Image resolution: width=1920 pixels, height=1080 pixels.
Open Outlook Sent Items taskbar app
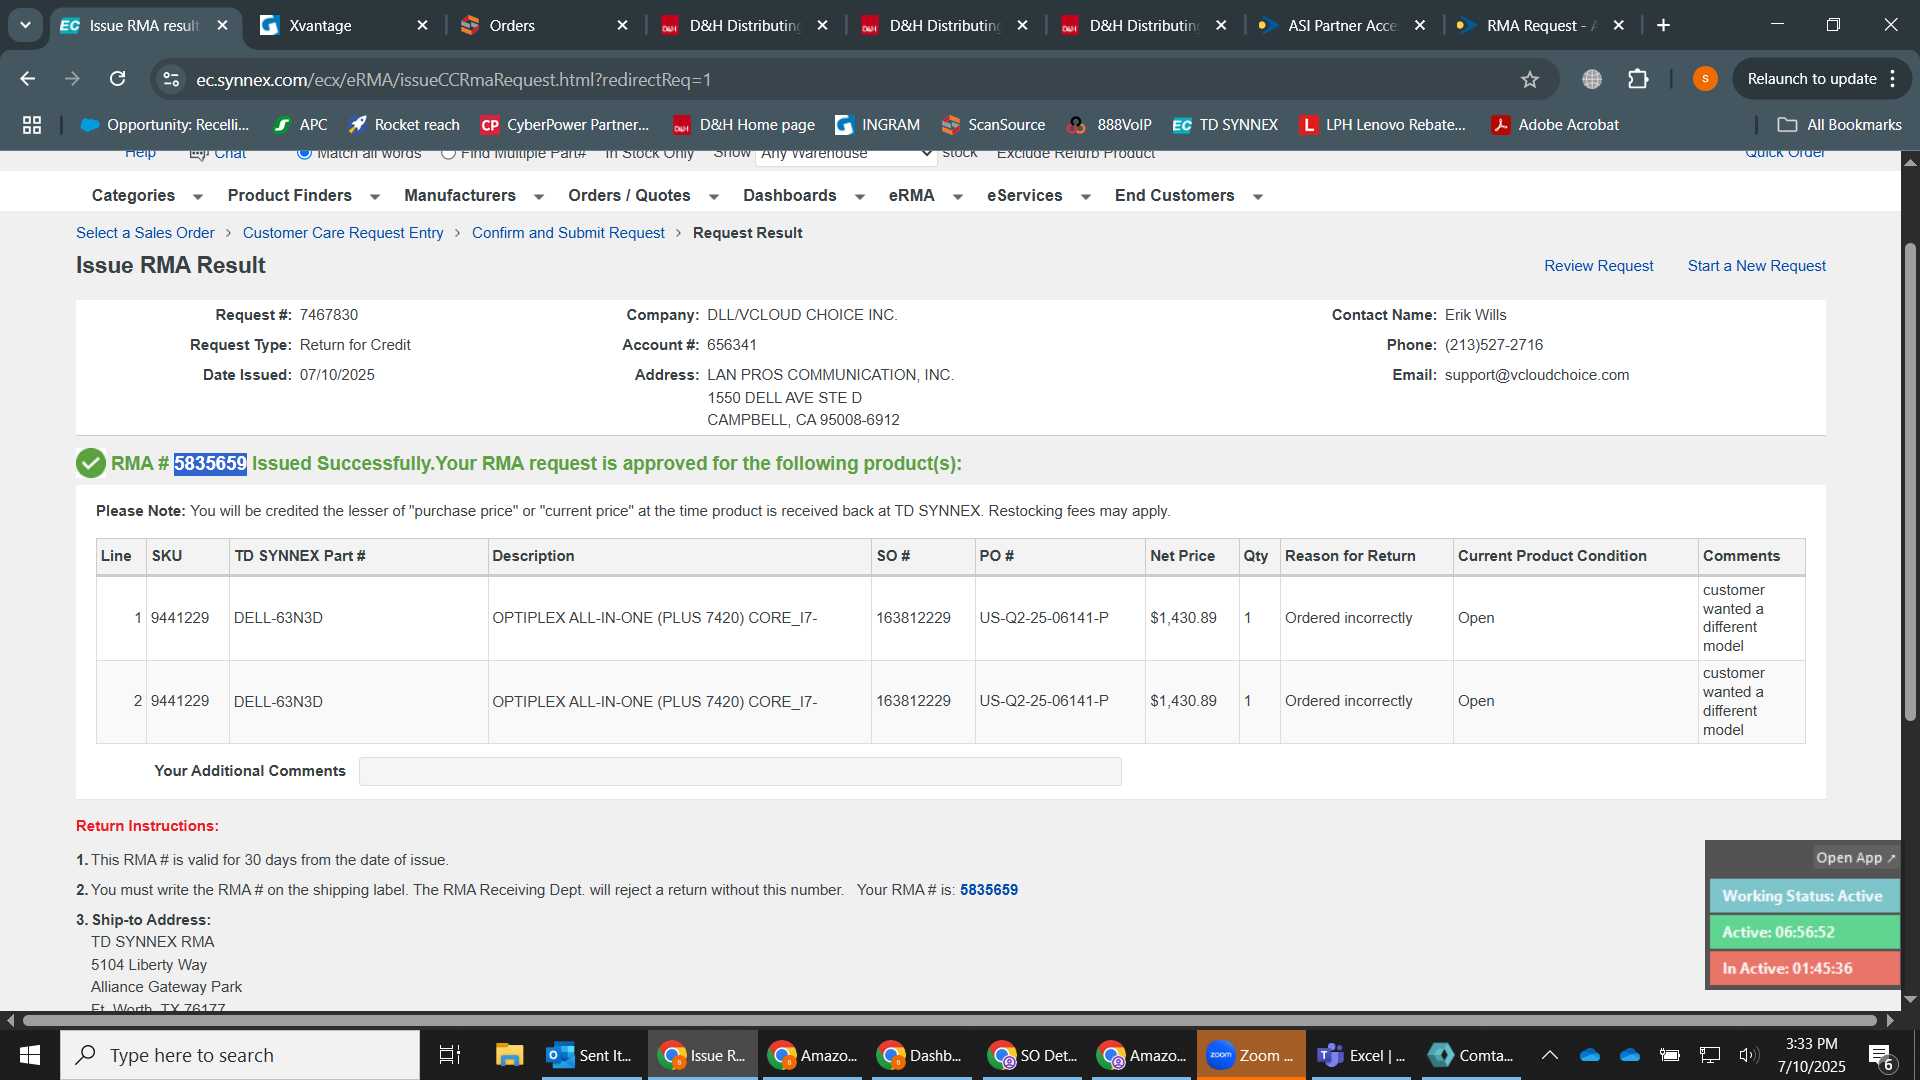[590, 1055]
